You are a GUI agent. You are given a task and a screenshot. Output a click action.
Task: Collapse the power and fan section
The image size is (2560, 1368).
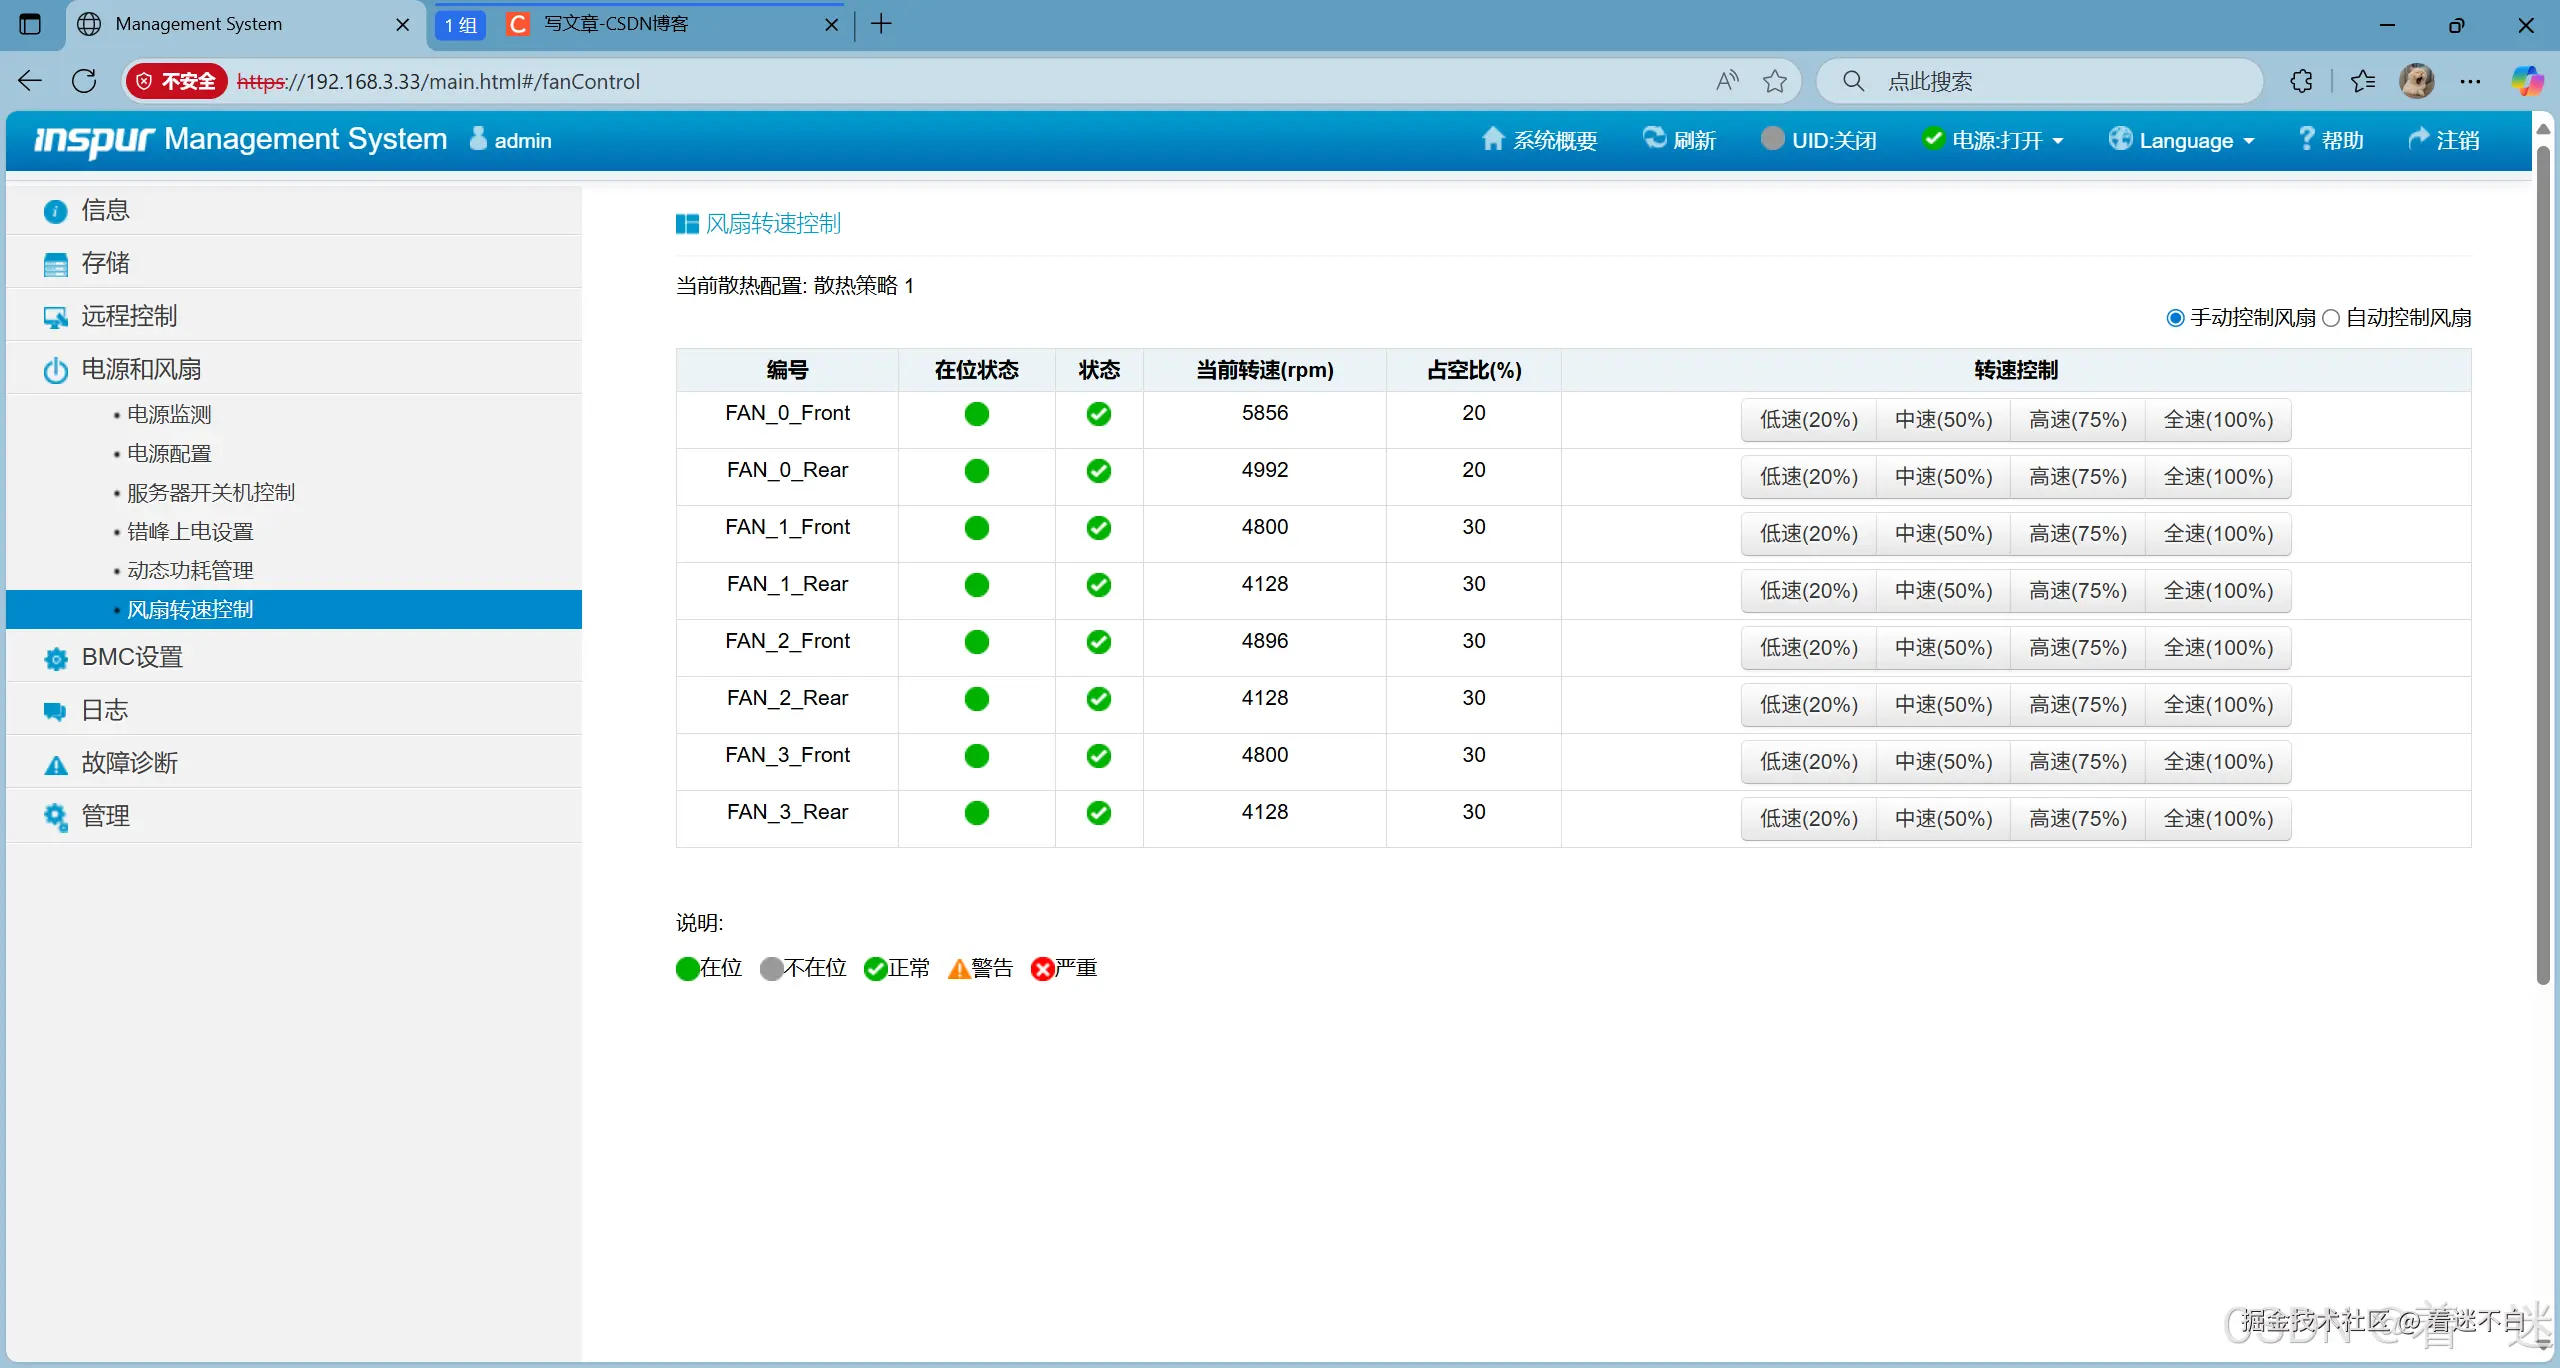click(141, 369)
